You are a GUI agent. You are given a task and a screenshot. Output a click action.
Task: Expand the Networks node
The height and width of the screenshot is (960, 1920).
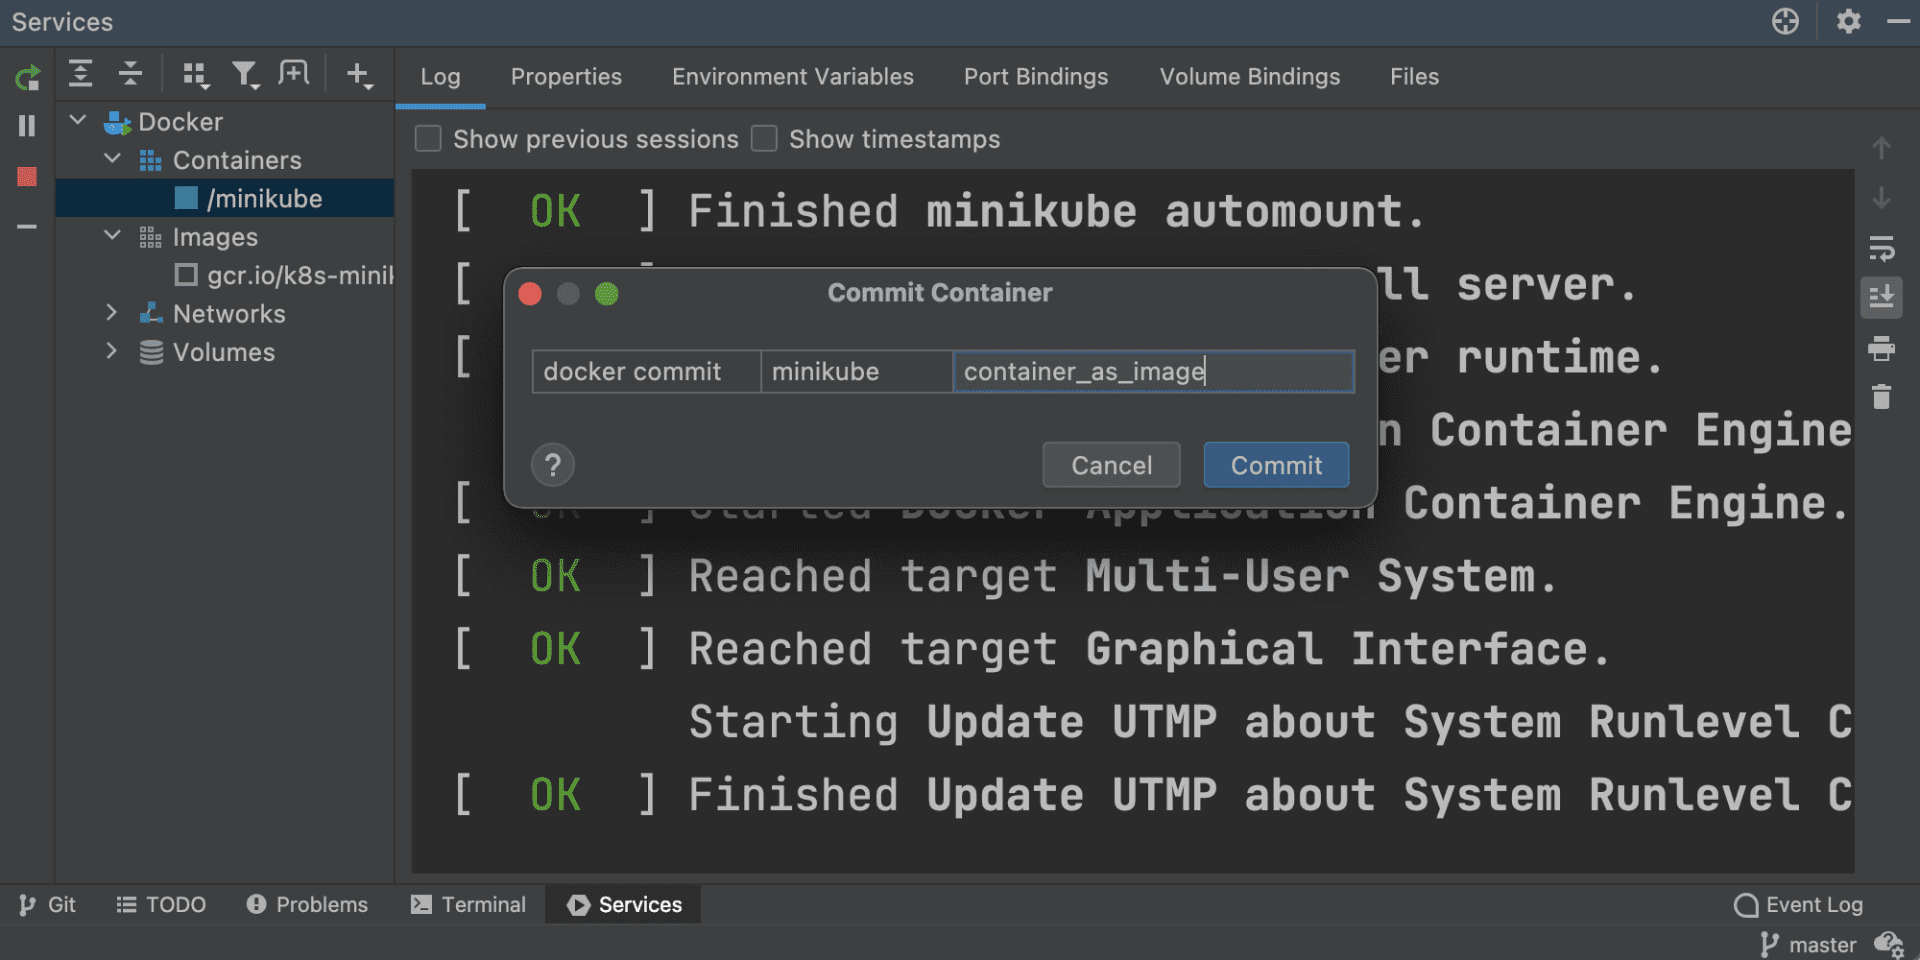point(112,313)
